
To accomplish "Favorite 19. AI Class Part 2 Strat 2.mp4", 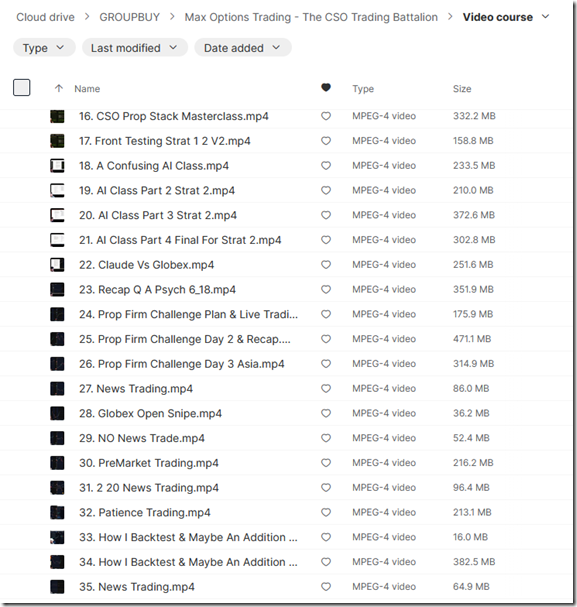I will pos(326,190).
